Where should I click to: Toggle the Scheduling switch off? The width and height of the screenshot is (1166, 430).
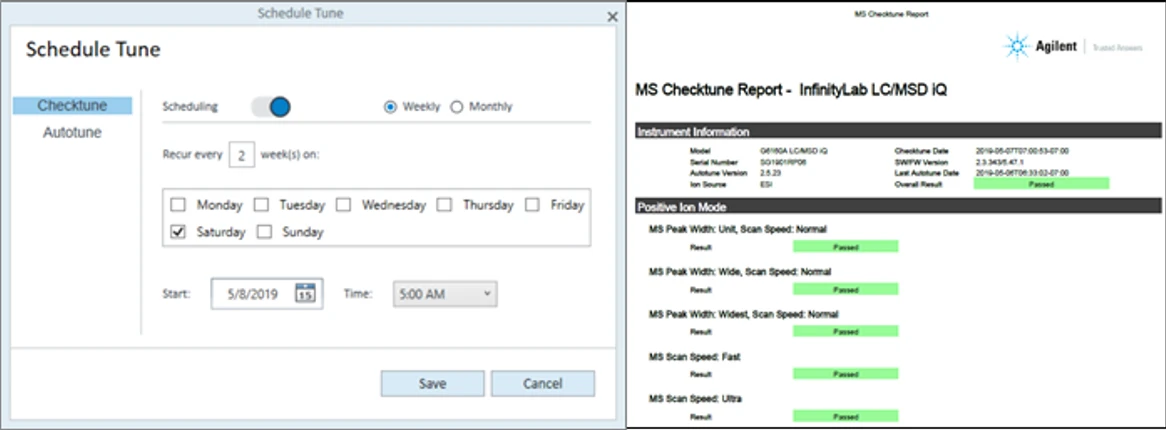click(271, 107)
